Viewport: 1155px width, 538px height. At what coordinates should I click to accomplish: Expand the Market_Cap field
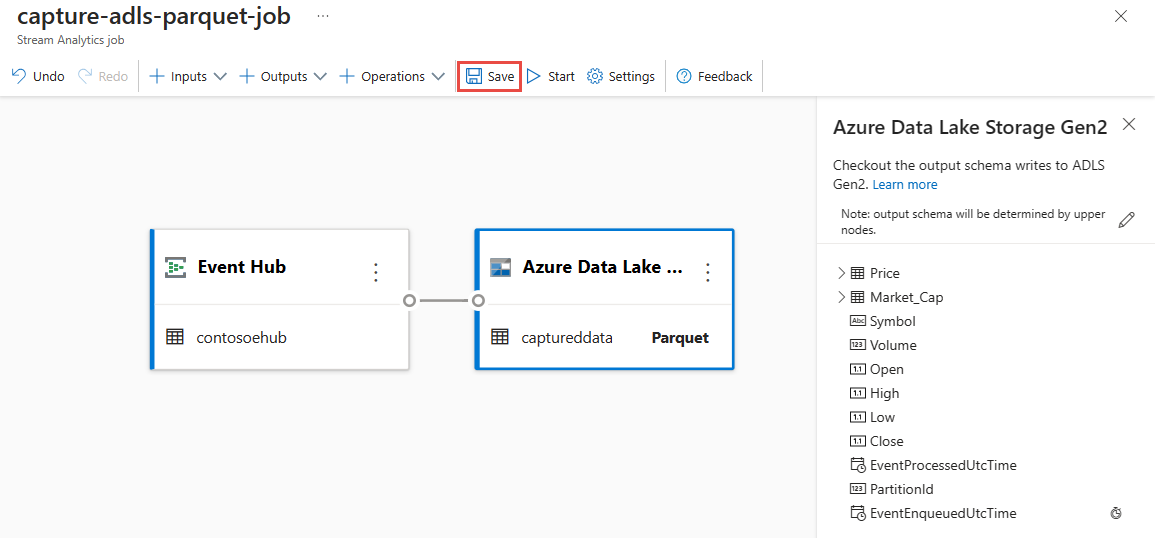click(x=841, y=298)
